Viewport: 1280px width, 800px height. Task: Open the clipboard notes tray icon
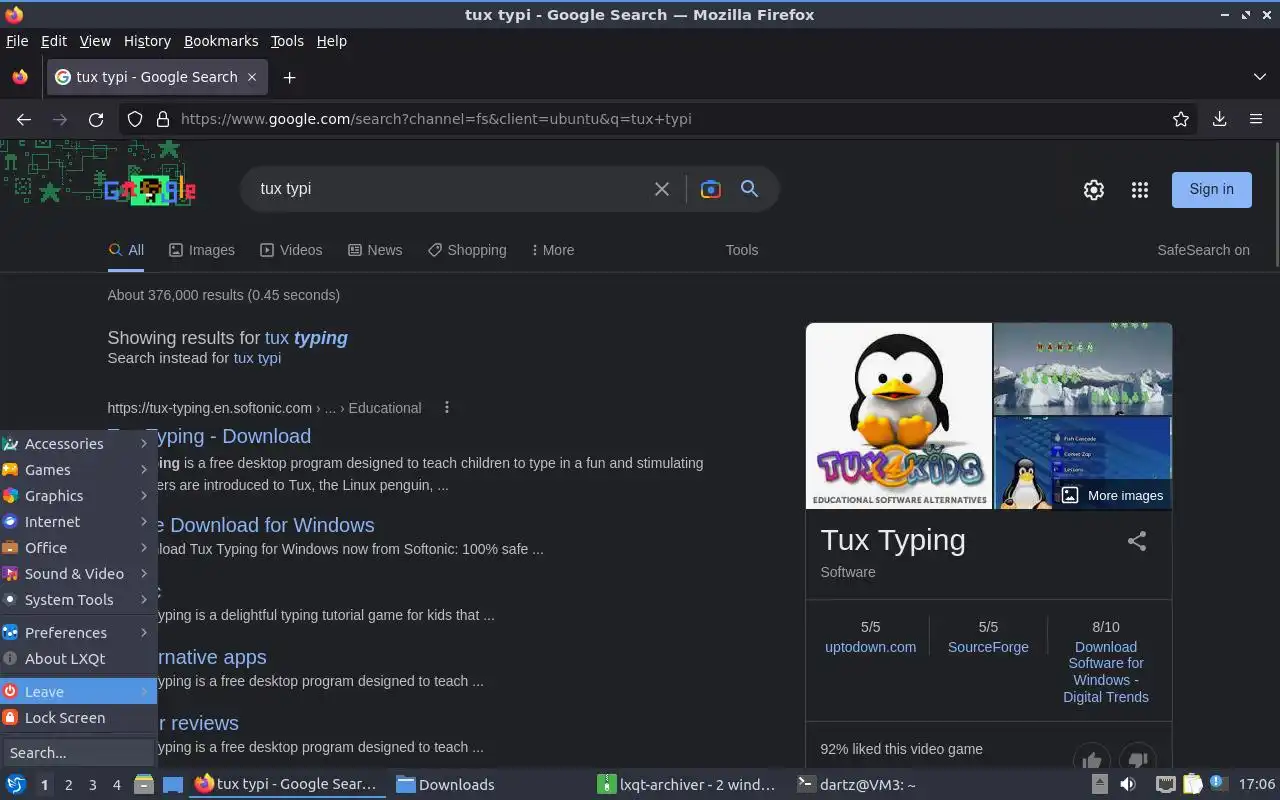click(x=1192, y=784)
